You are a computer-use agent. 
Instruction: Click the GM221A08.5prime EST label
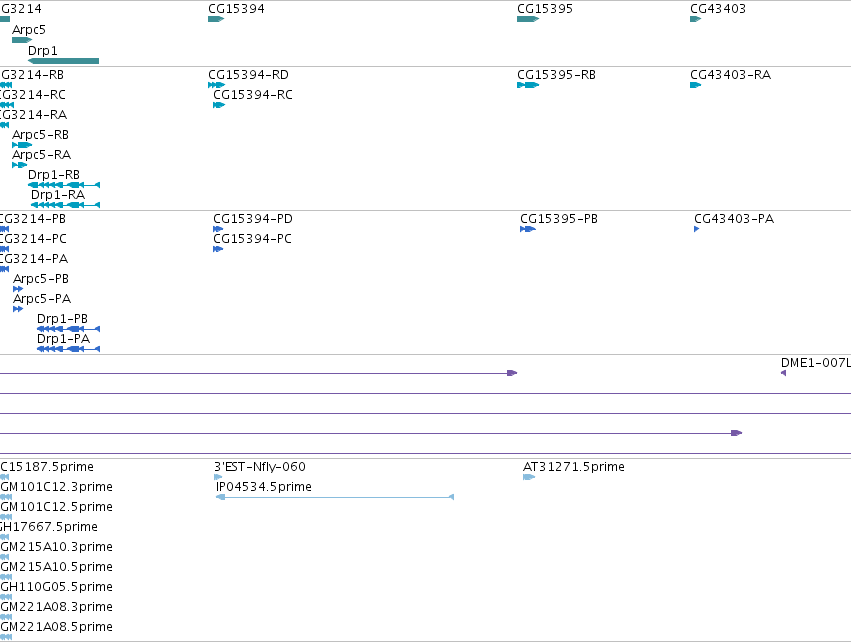[x=56, y=627]
